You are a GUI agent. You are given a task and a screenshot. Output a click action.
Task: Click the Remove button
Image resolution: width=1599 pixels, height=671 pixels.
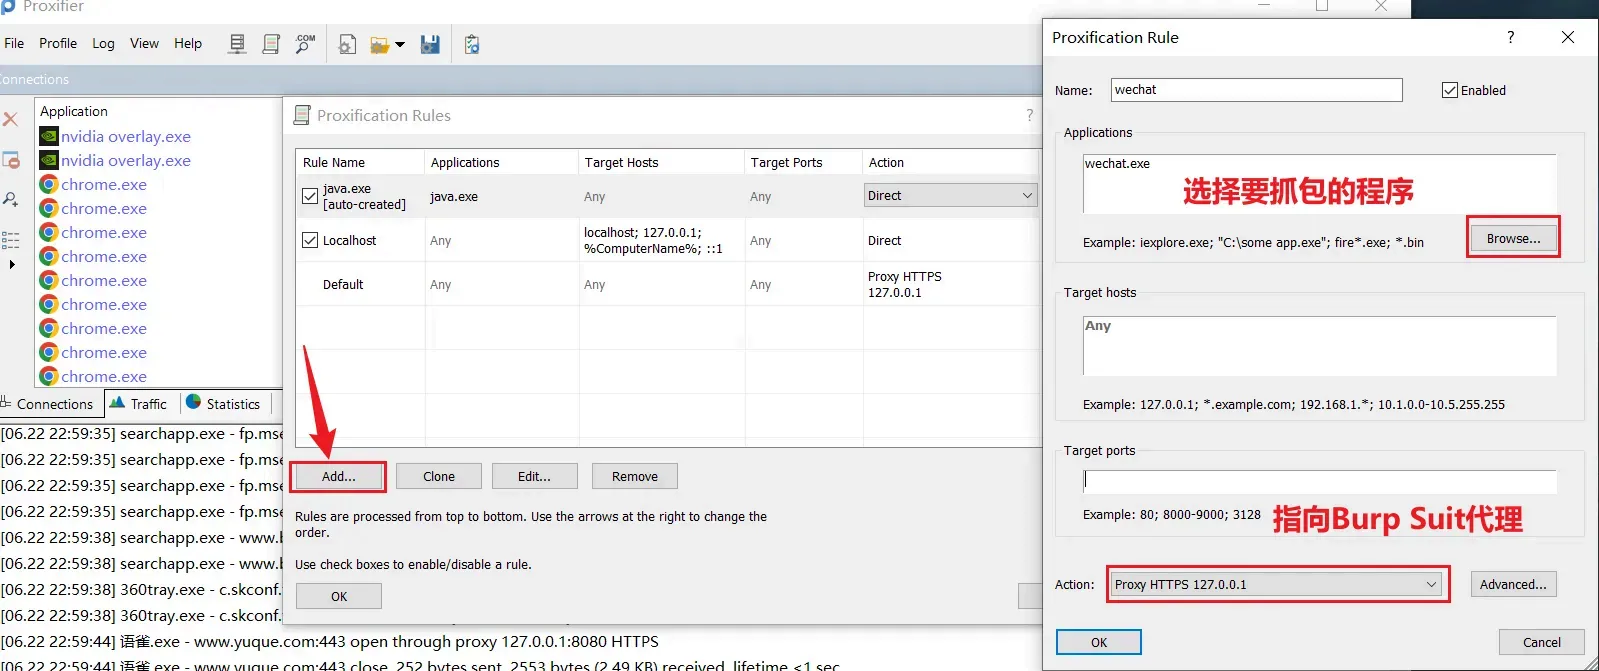pos(635,476)
